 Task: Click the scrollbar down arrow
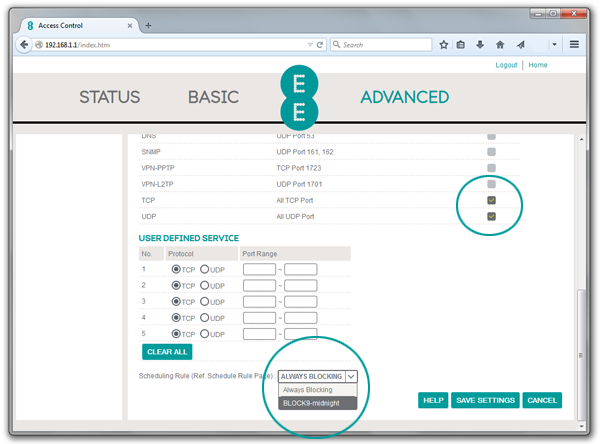[581, 426]
